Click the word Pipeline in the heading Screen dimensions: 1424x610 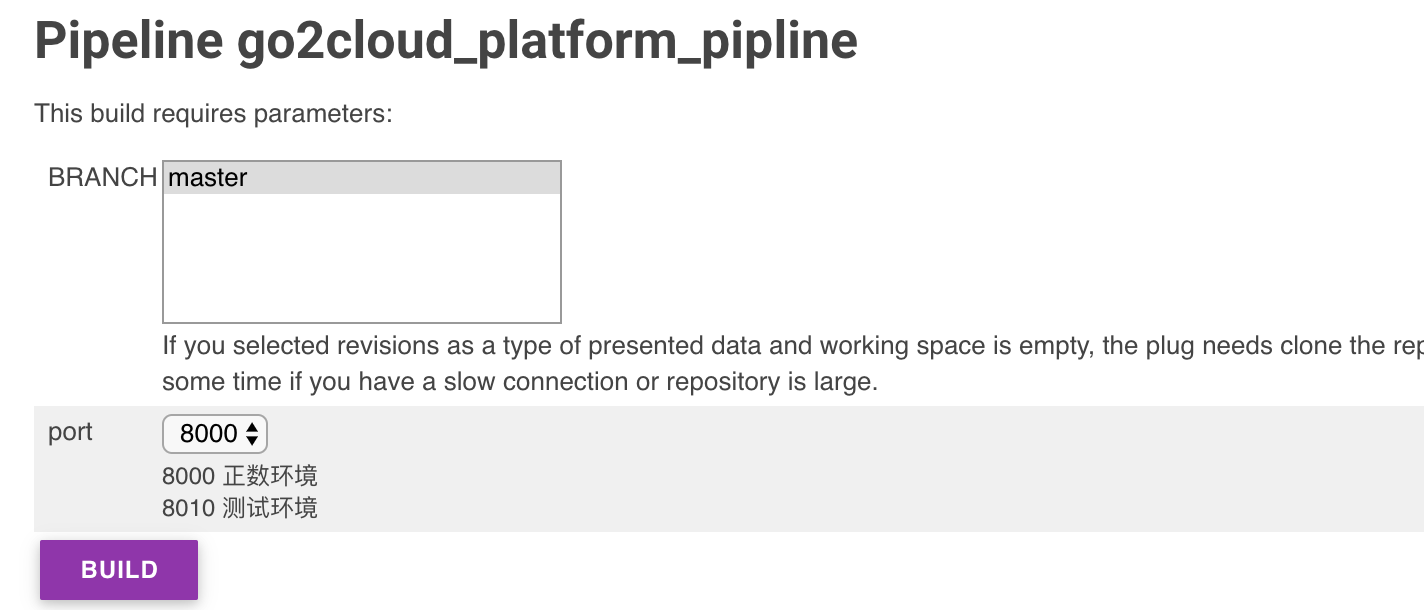pos(129,40)
